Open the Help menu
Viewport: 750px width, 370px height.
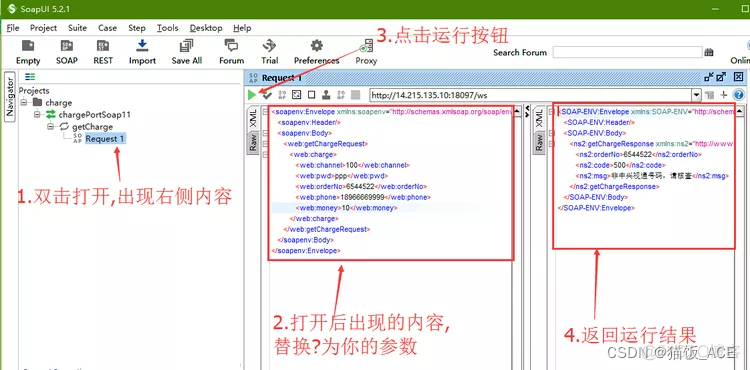242,28
